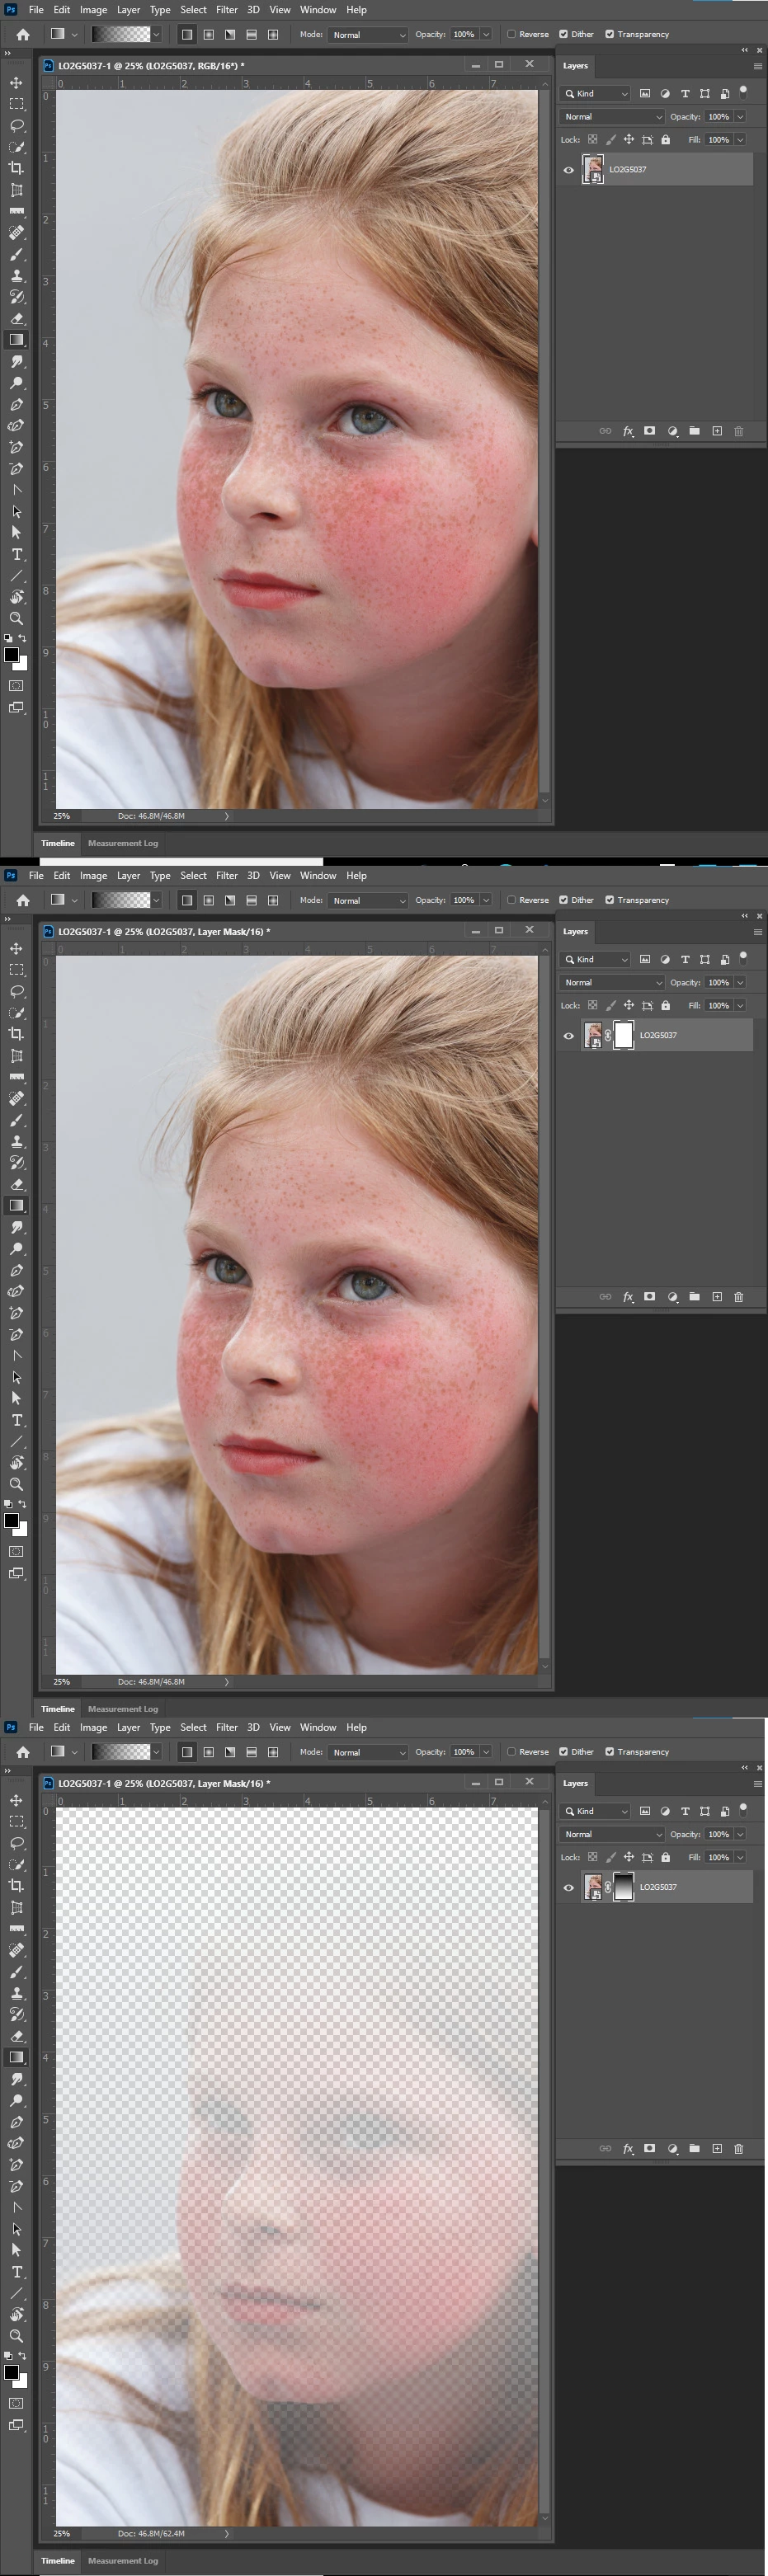Select Clone Stamp tool in the maskless-layer window

pos(16,275)
